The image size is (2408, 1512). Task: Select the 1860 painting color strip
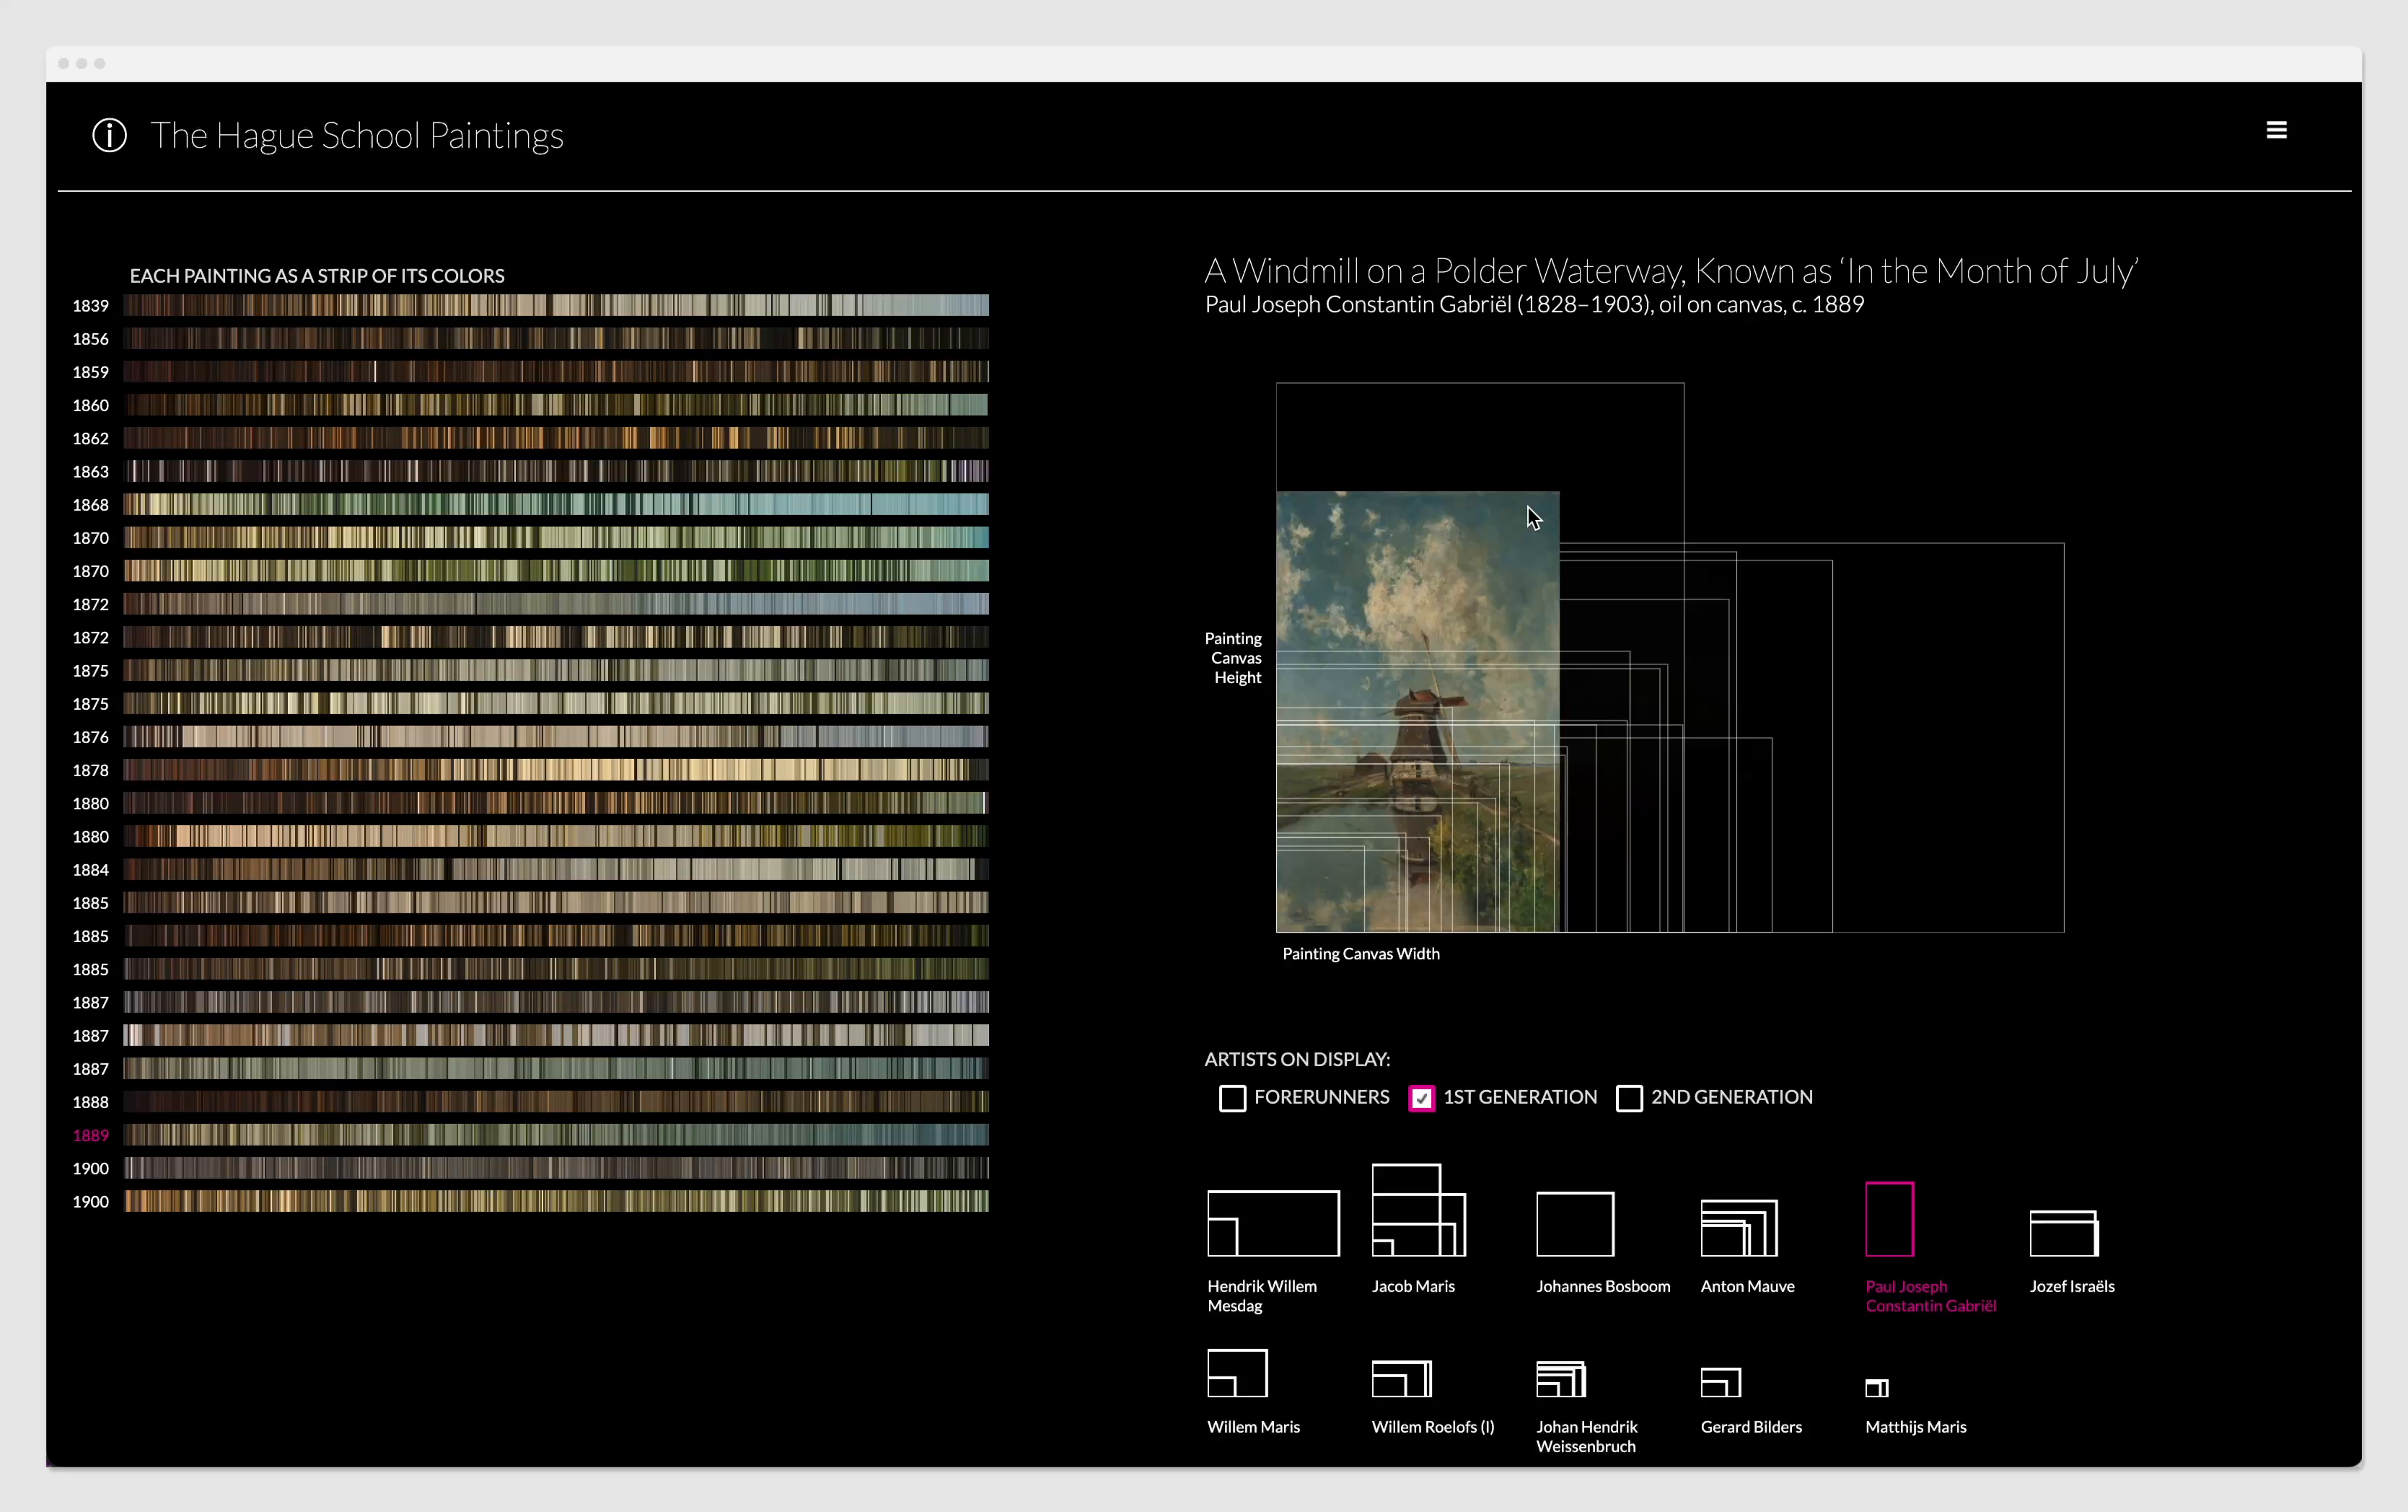tap(556, 404)
